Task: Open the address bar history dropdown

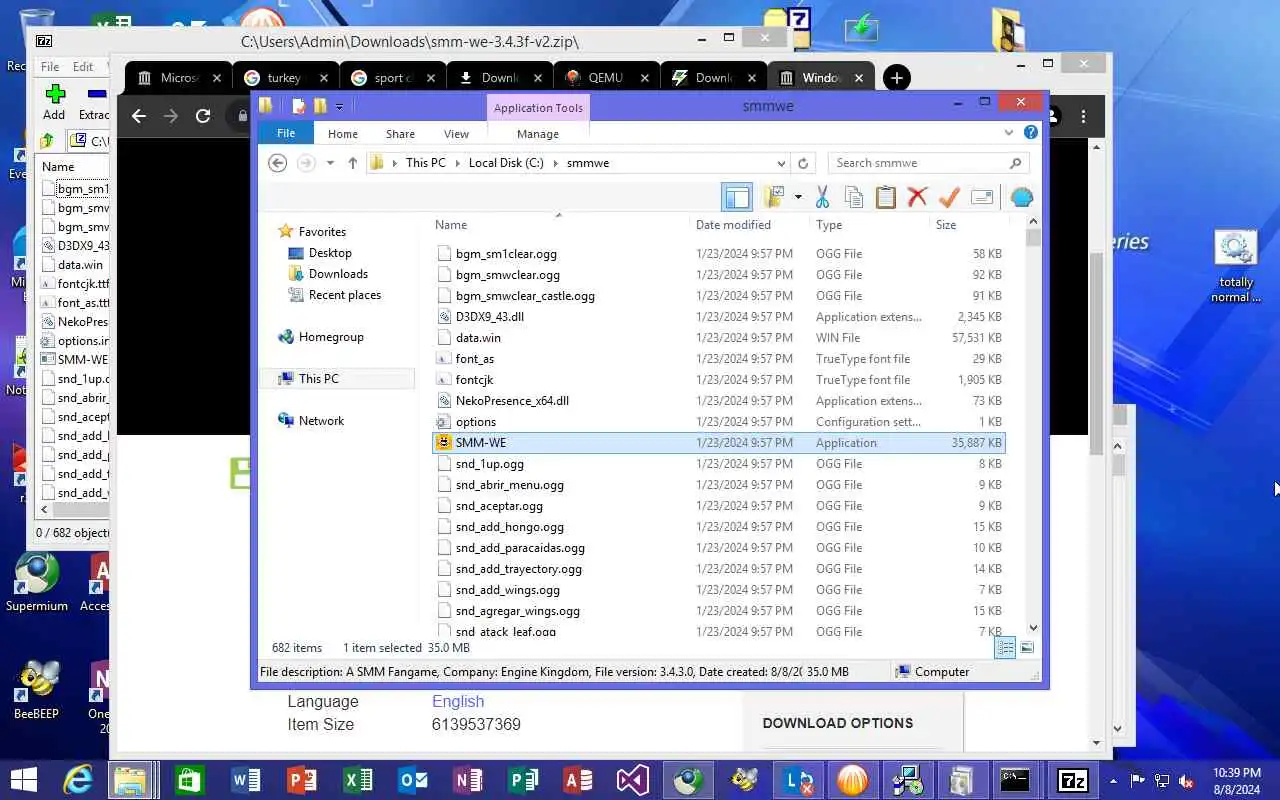Action: (x=781, y=163)
